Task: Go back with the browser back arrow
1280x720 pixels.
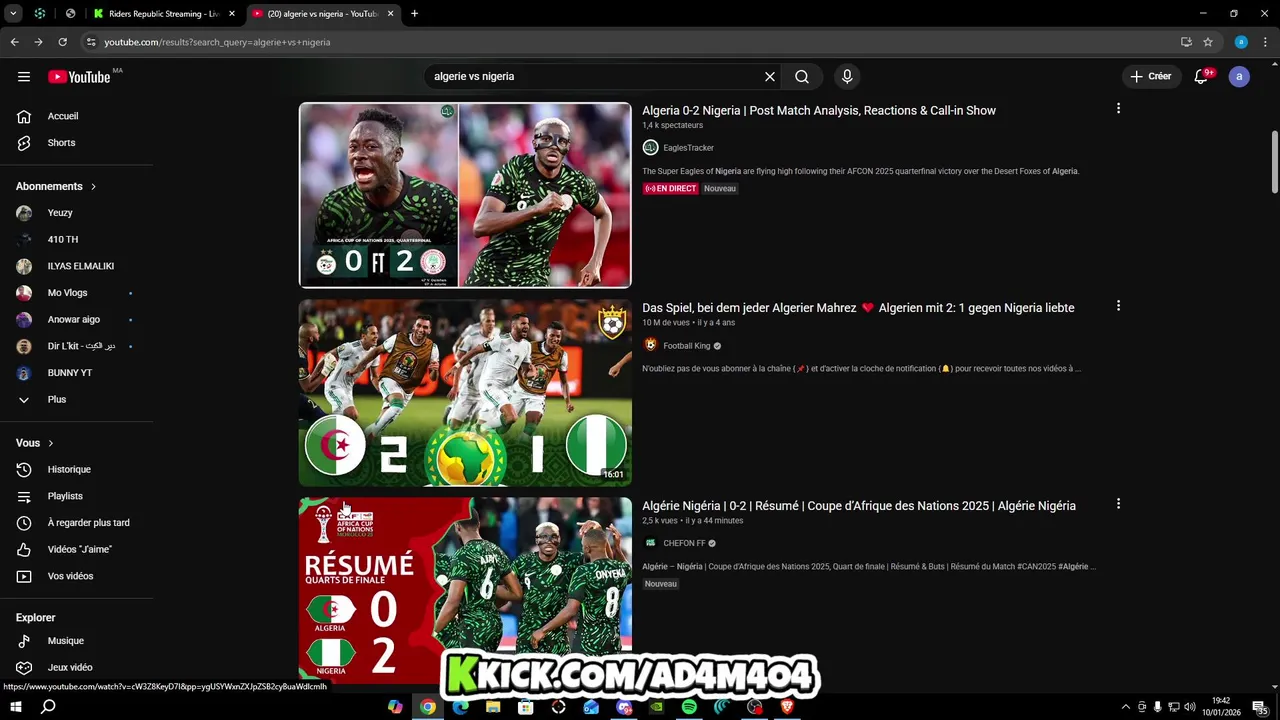Action: coord(14,42)
